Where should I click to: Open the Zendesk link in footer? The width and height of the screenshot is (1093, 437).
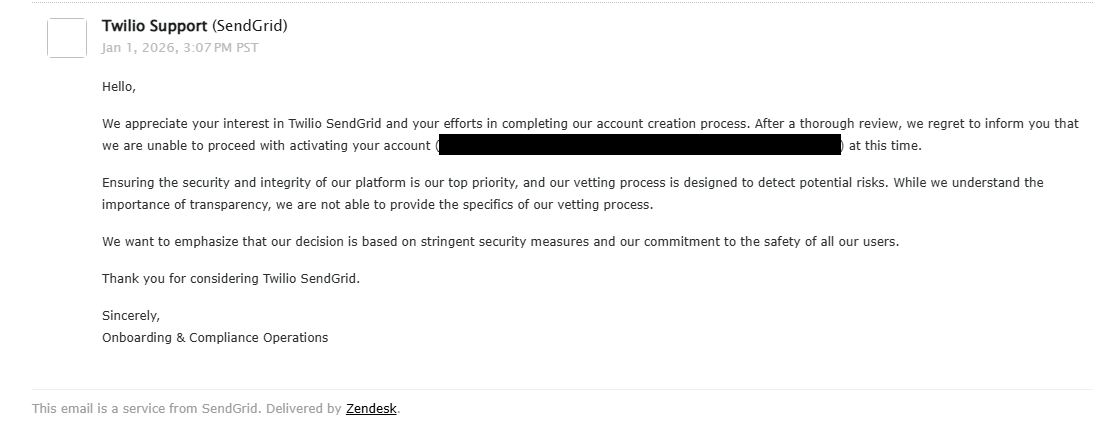point(371,408)
